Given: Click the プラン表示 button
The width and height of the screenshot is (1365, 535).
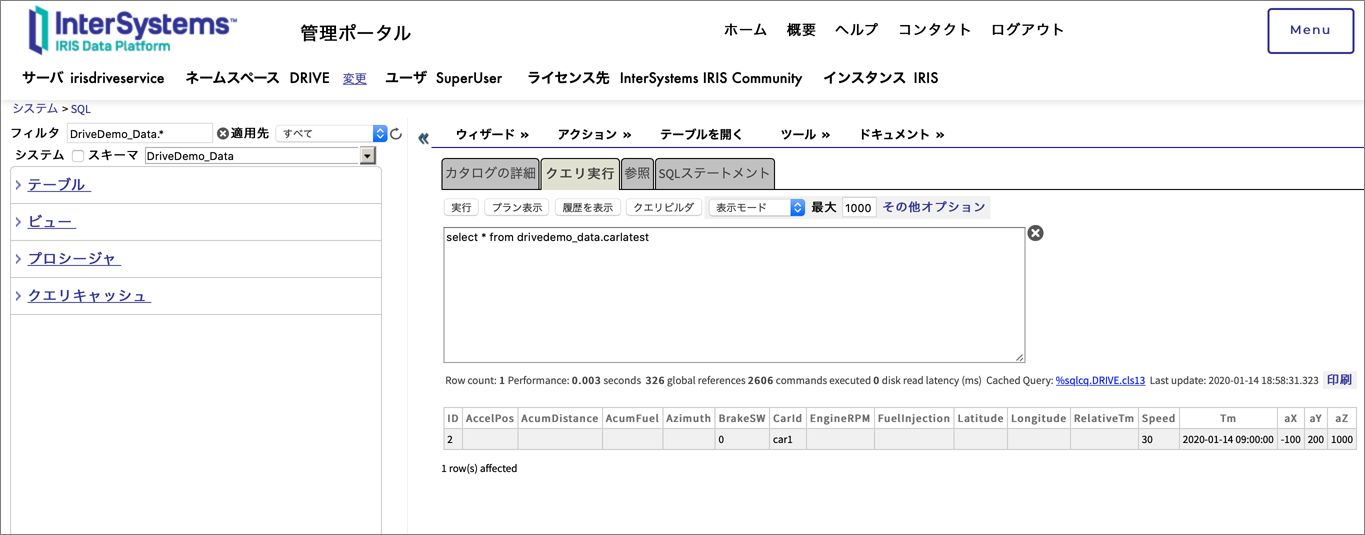Looking at the screenshot, I should tap(517, 208).
